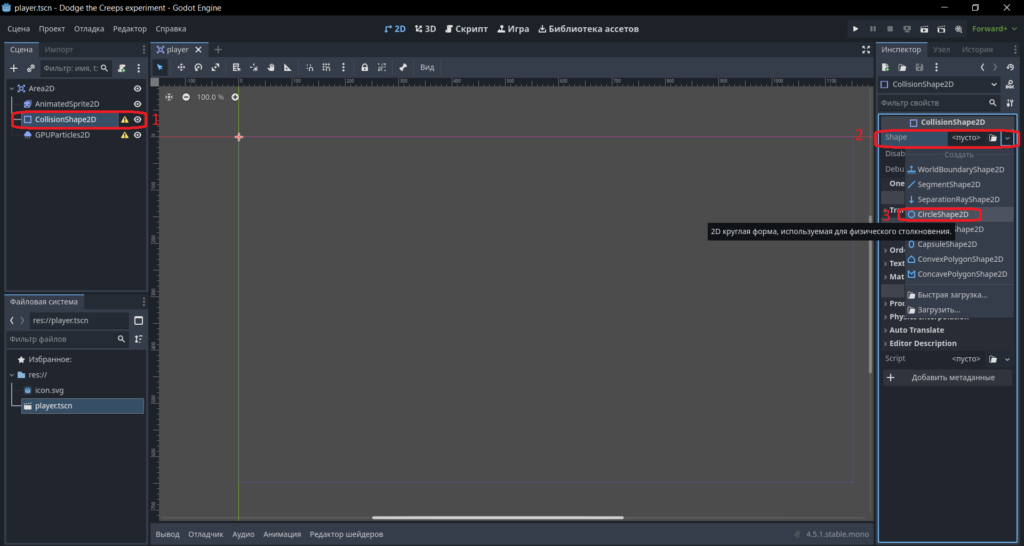Screen dimensions: 1024x546
Task: Collapse the Area2D tree node
Action: point(11,88)
